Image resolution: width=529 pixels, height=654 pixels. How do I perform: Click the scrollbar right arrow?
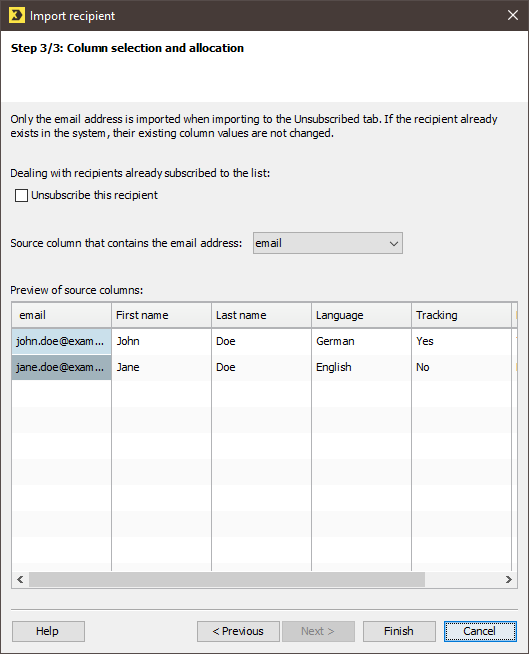tap(509, 579)
